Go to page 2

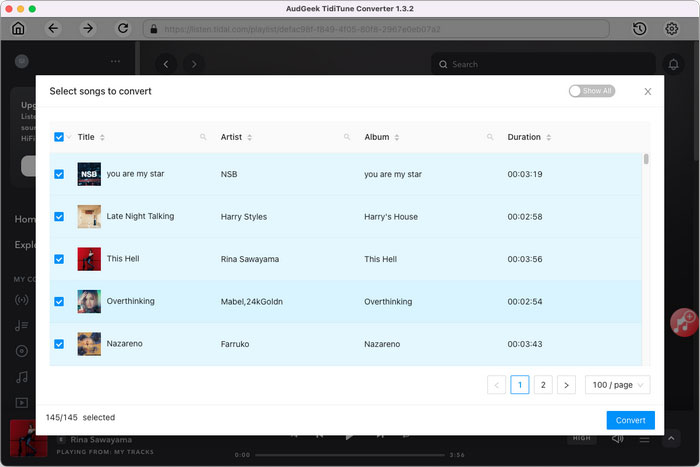(543, 385)
